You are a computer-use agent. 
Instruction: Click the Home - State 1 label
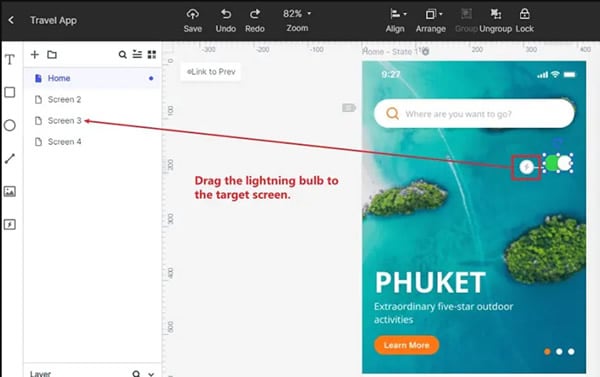point(390,51)
